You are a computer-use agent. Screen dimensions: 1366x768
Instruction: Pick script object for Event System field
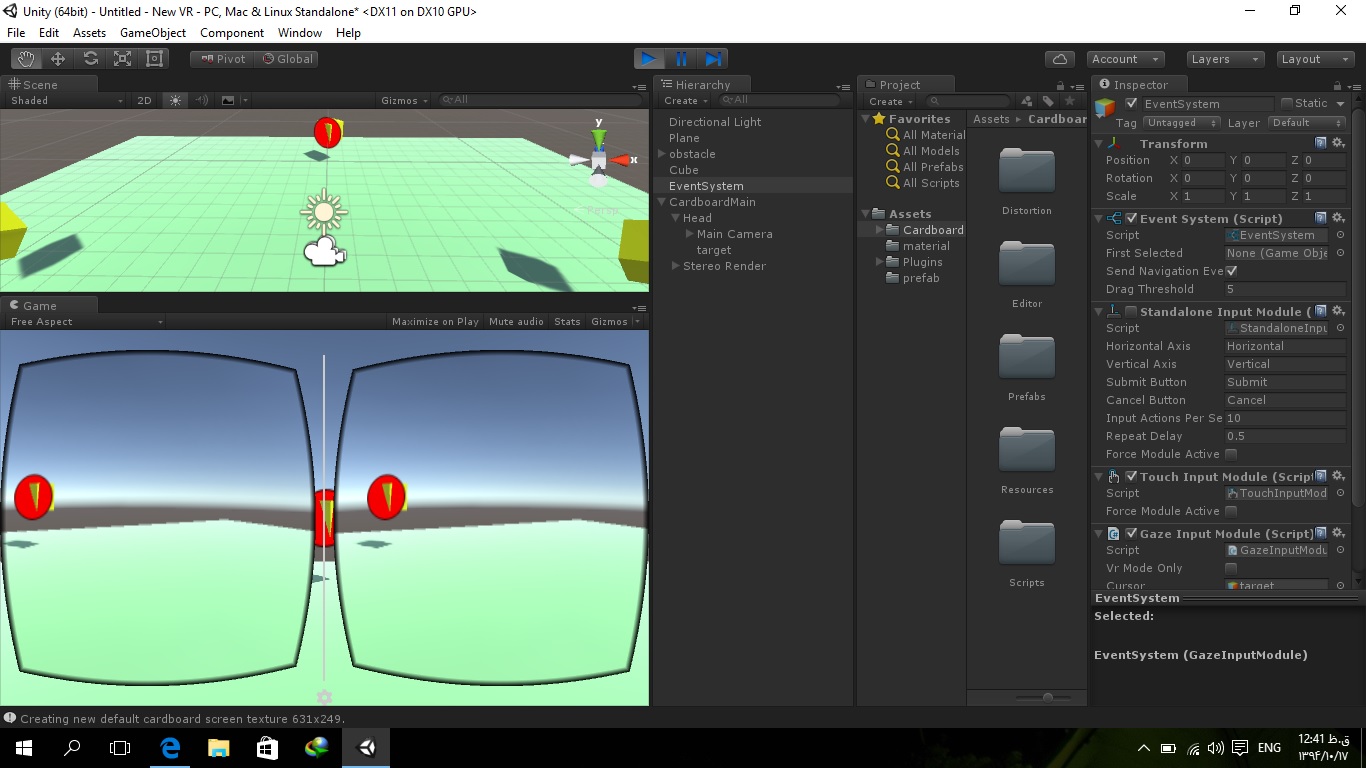1340,235
